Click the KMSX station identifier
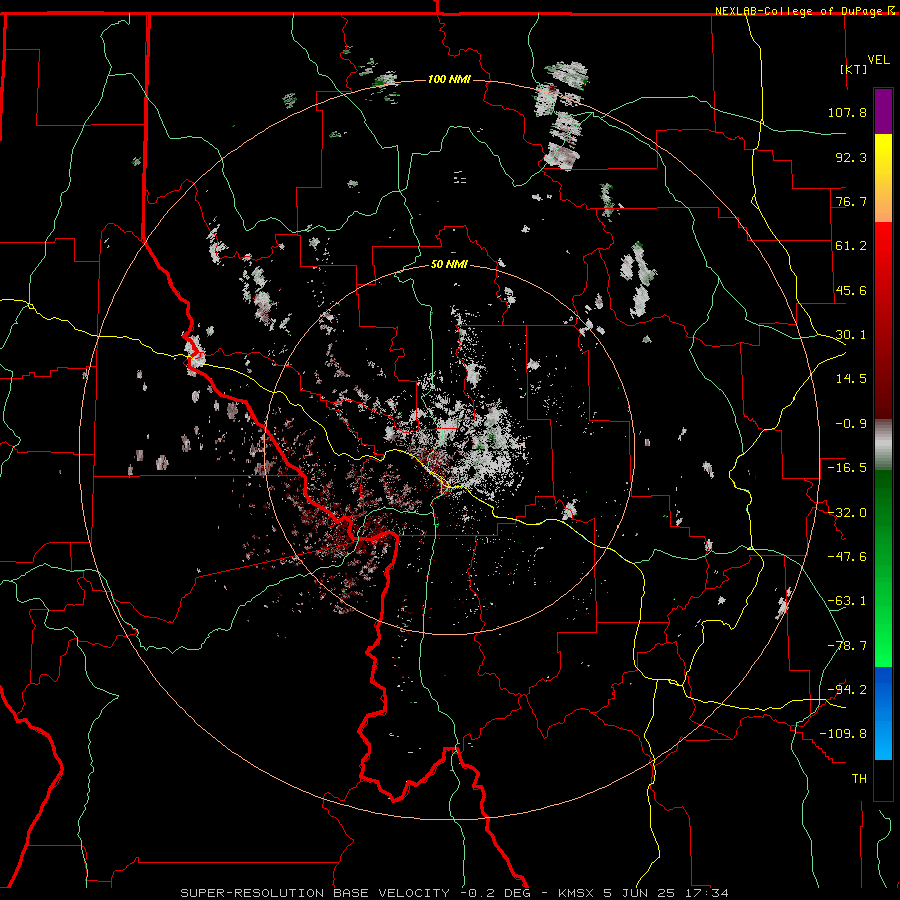This screenshot has width=900, height=900. tap(577, 893)
